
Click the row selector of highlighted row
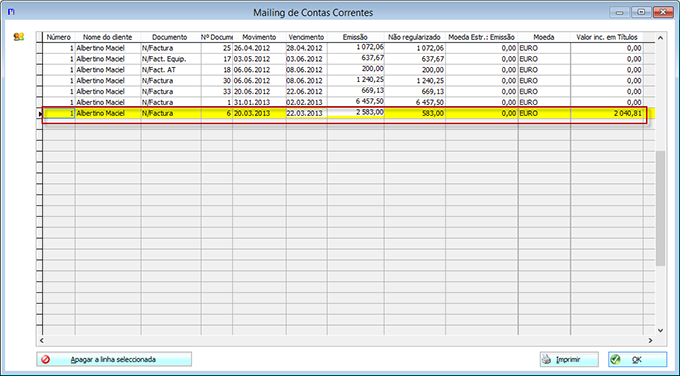pos(39,113)
